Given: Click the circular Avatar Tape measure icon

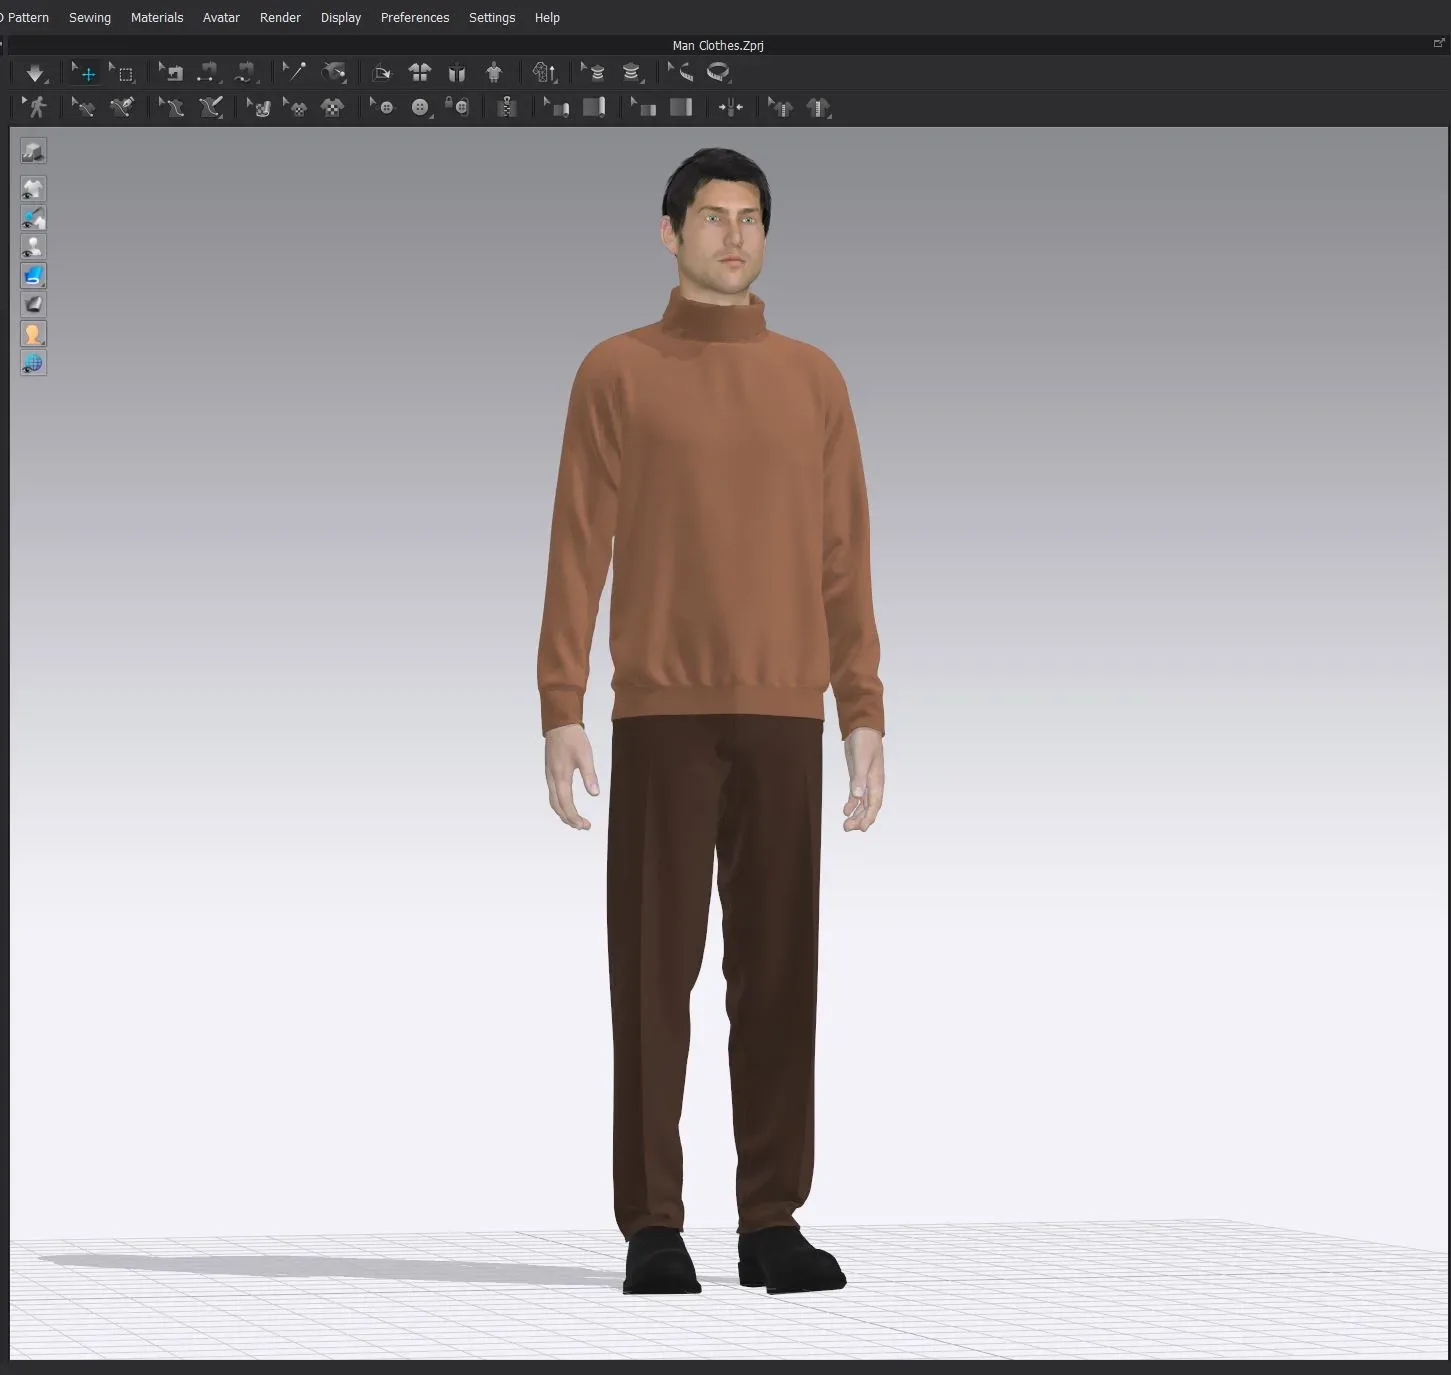Looking at the screenshot, I should pos(718,72).
